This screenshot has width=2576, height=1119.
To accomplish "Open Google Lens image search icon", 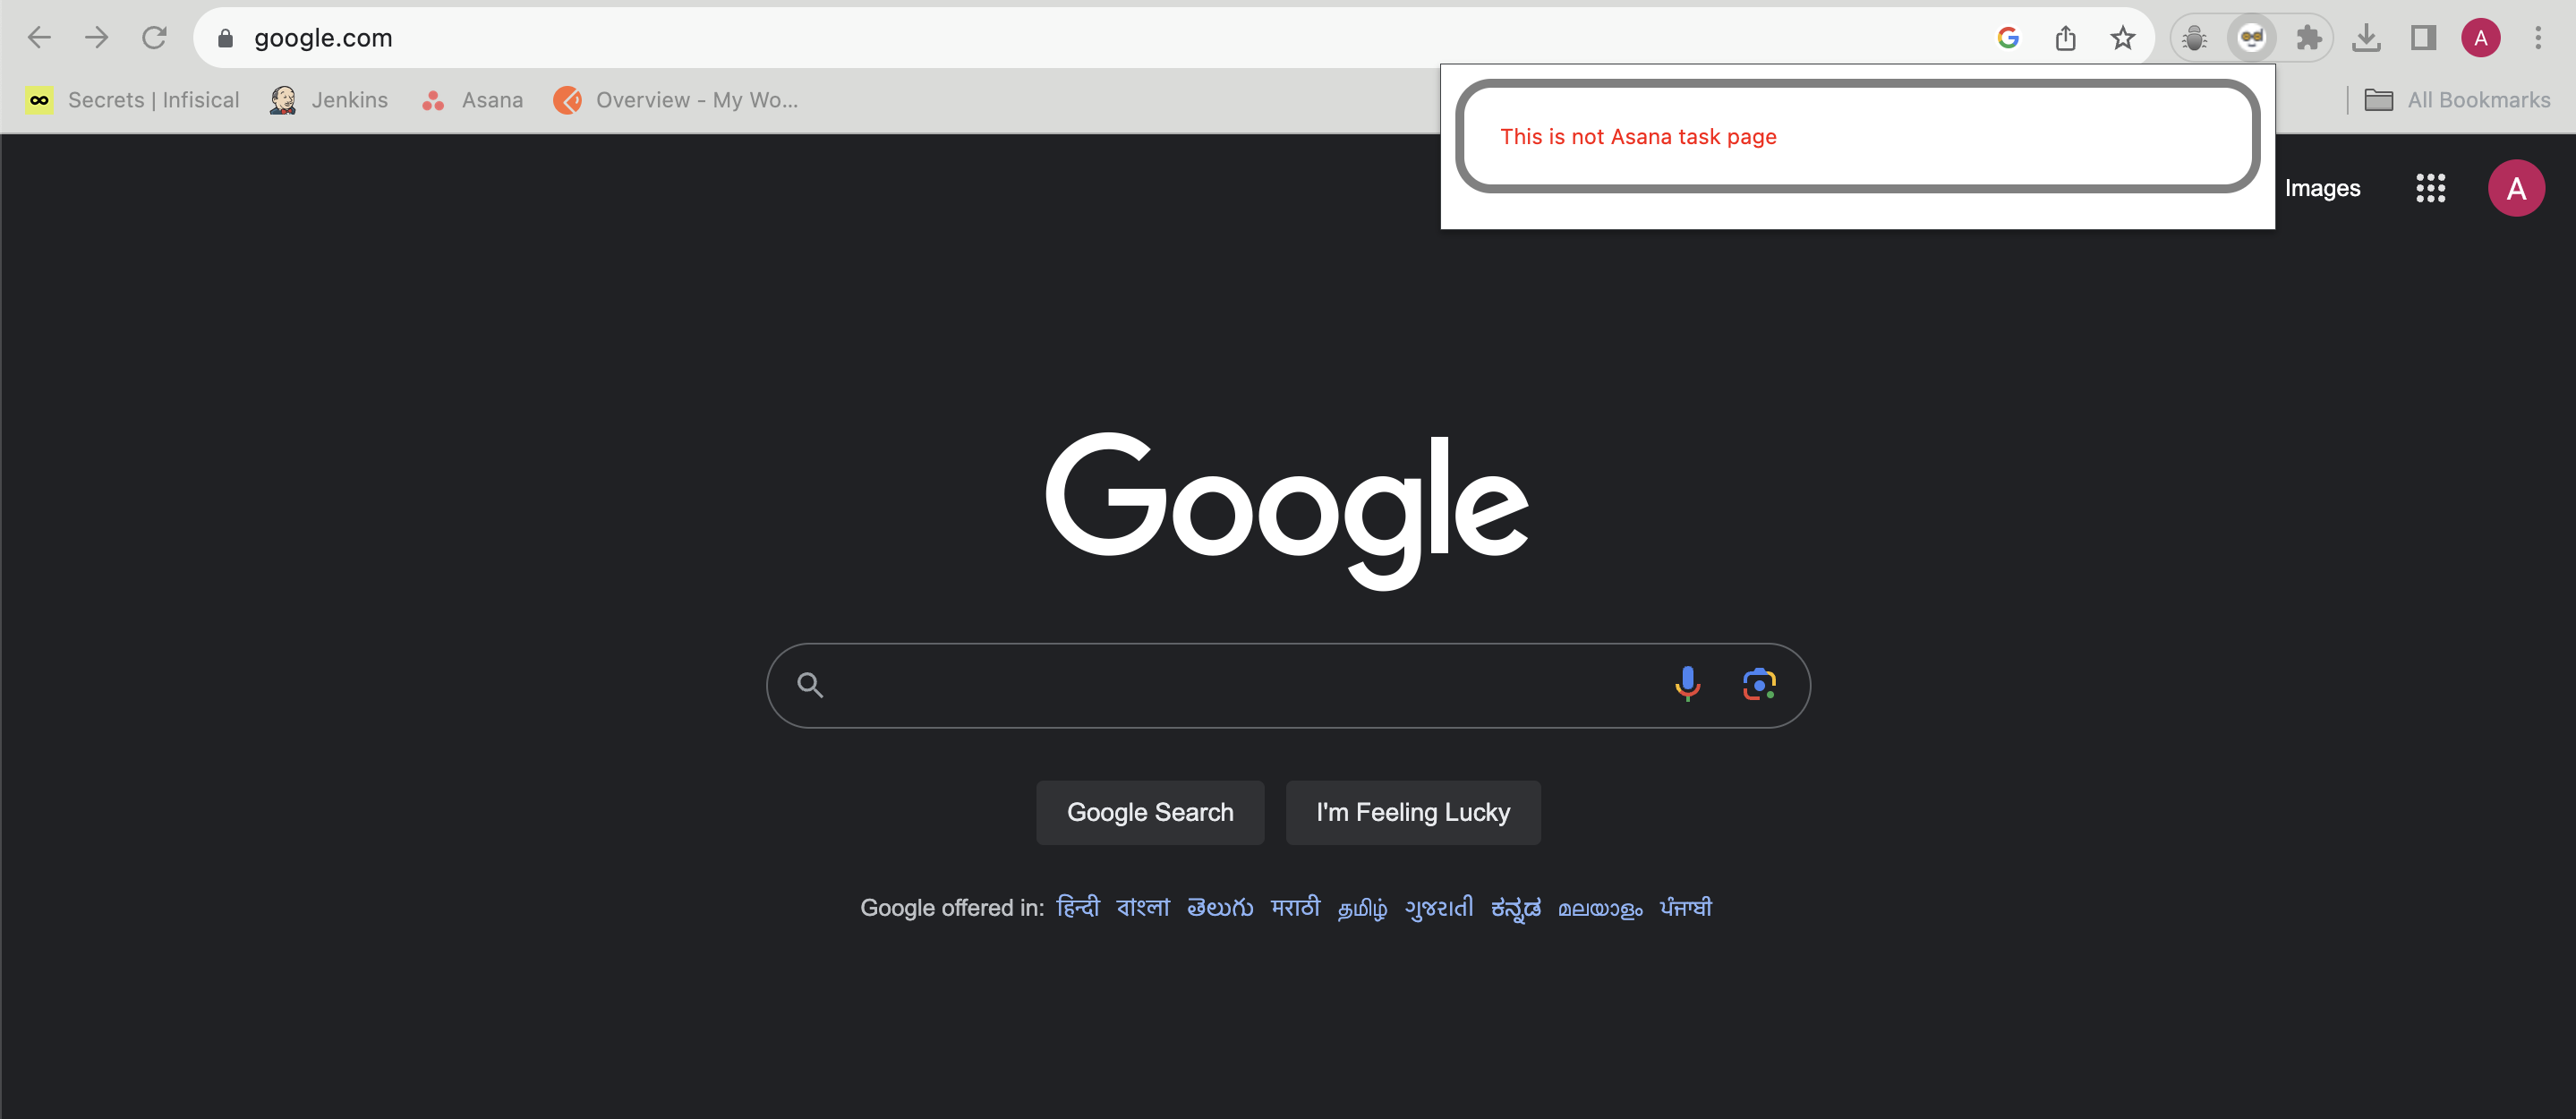I will pyautogui.click(x=1759, y=685).
